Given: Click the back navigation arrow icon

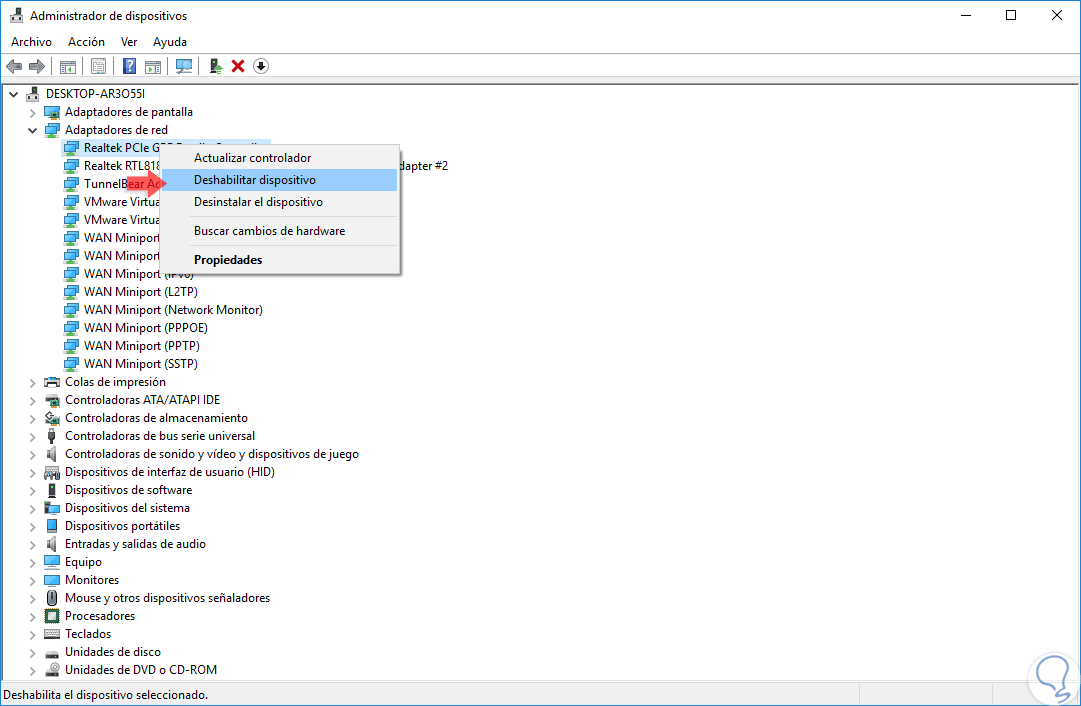Looking at the screenshot, I should 13,66.
